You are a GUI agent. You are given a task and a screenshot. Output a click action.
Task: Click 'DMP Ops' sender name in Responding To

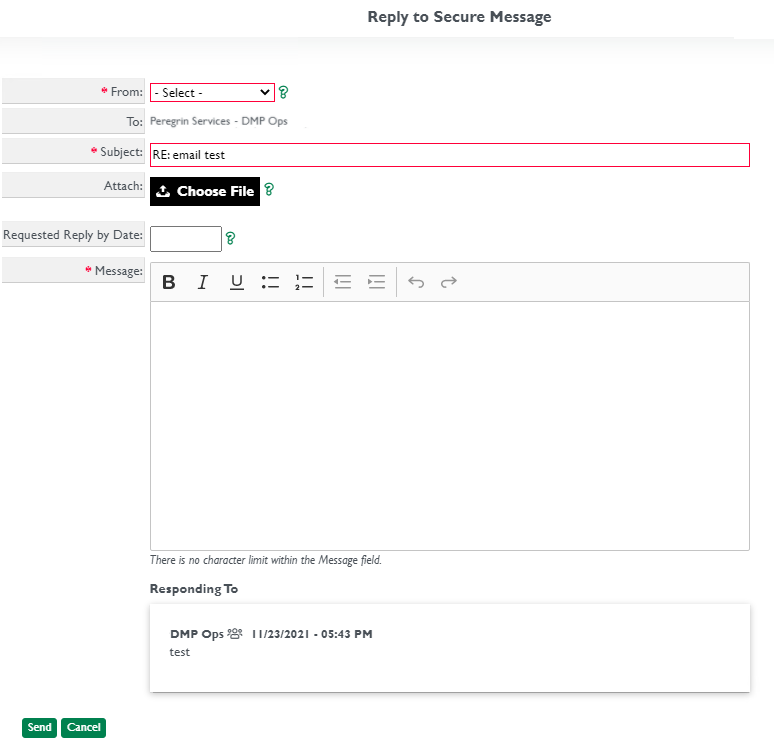coord(197,634)
